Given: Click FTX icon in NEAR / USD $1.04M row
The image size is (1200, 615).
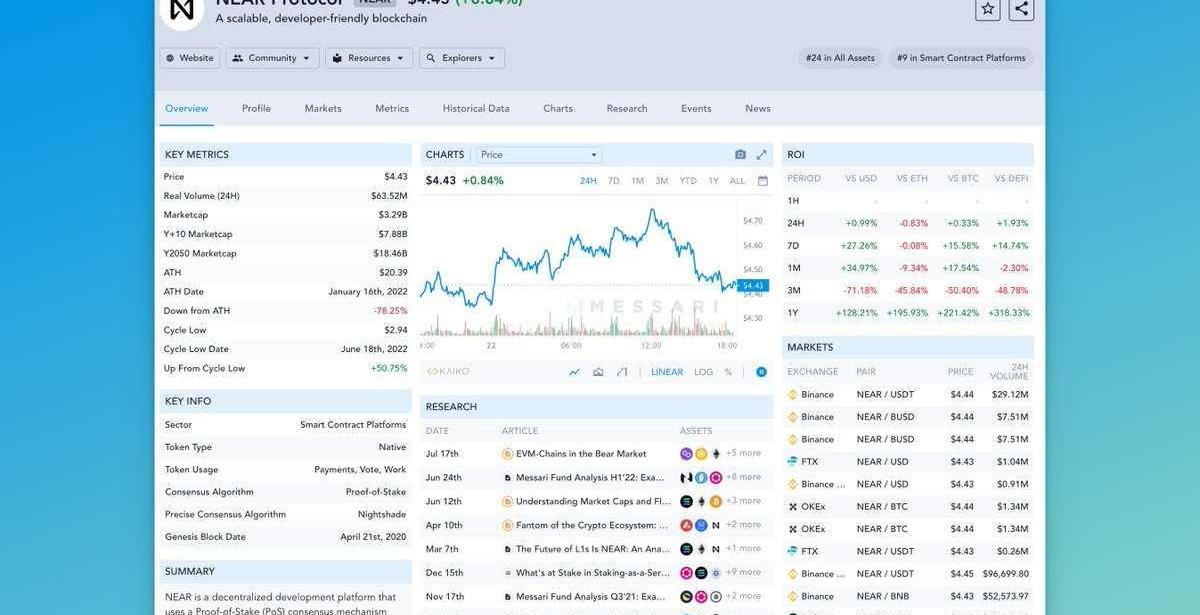Looking at the screenshot, I should pos(793,462).
